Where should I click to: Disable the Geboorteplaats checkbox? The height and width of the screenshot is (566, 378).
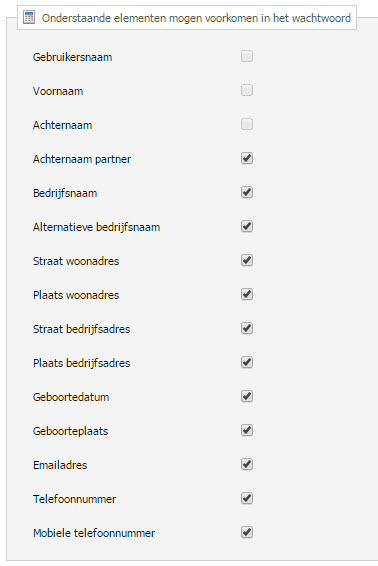click(x=247, y=430)
